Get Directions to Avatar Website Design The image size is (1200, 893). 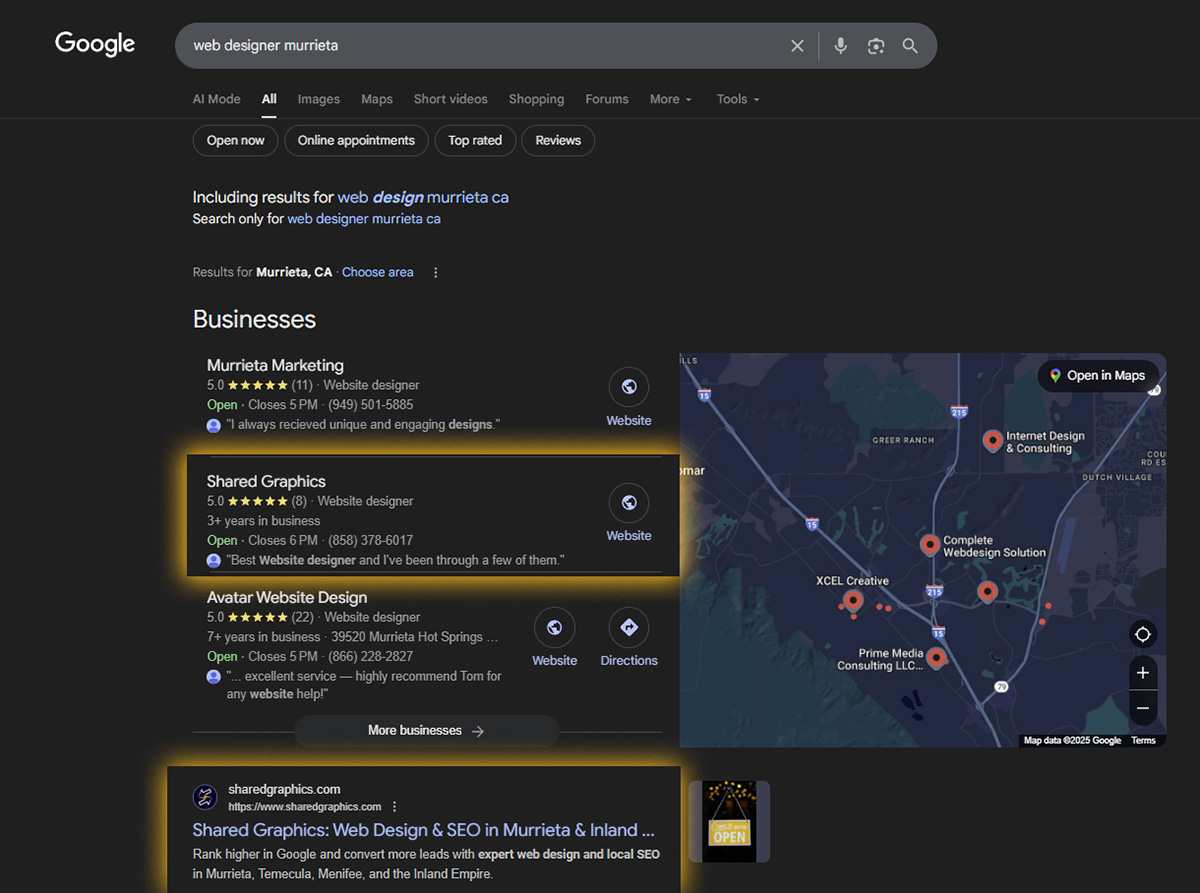[x=628, y=628]
